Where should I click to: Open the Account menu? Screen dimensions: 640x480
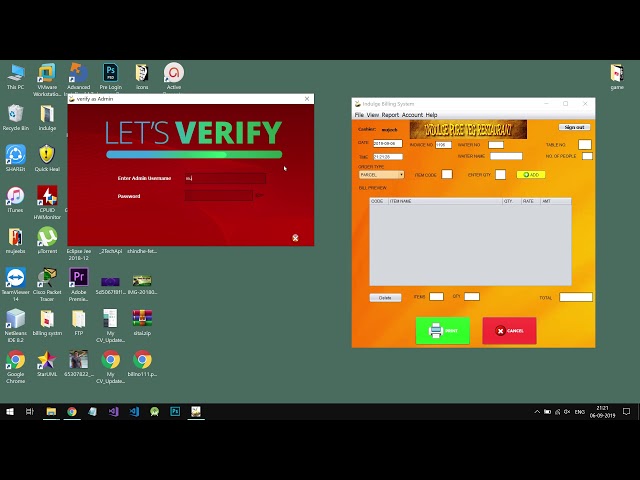412,115
